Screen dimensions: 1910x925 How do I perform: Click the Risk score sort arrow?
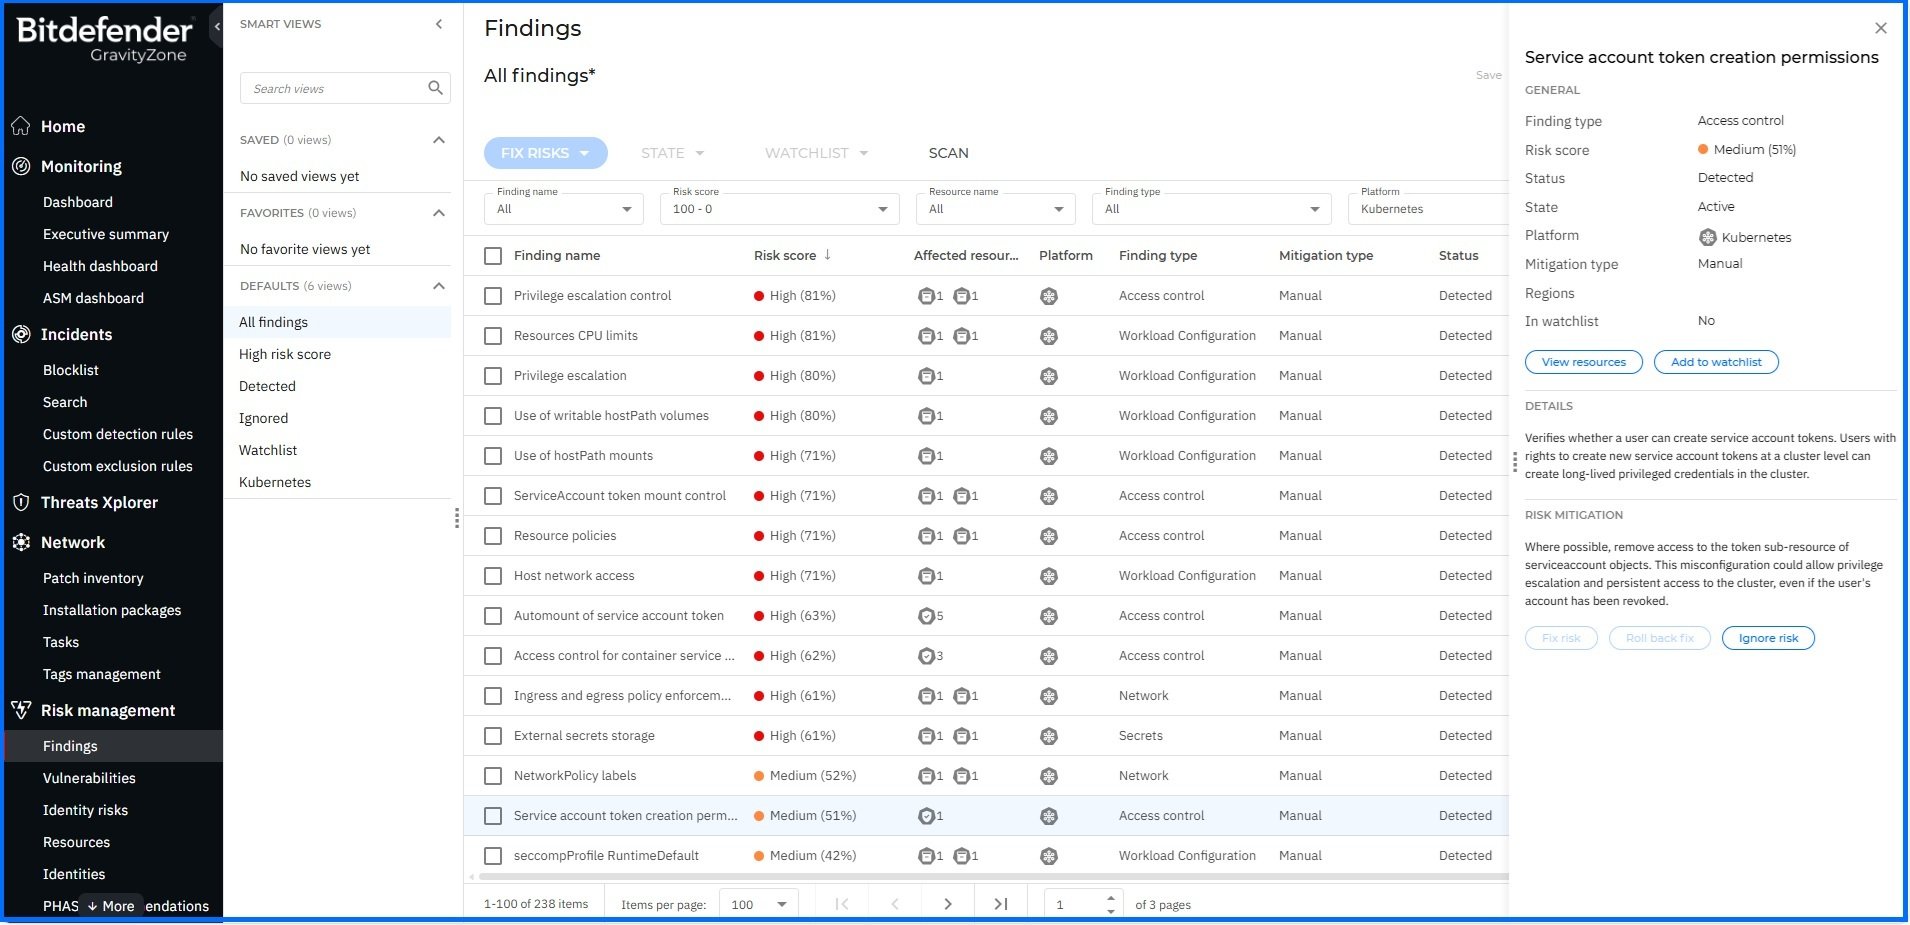click(x=827, y=255)
